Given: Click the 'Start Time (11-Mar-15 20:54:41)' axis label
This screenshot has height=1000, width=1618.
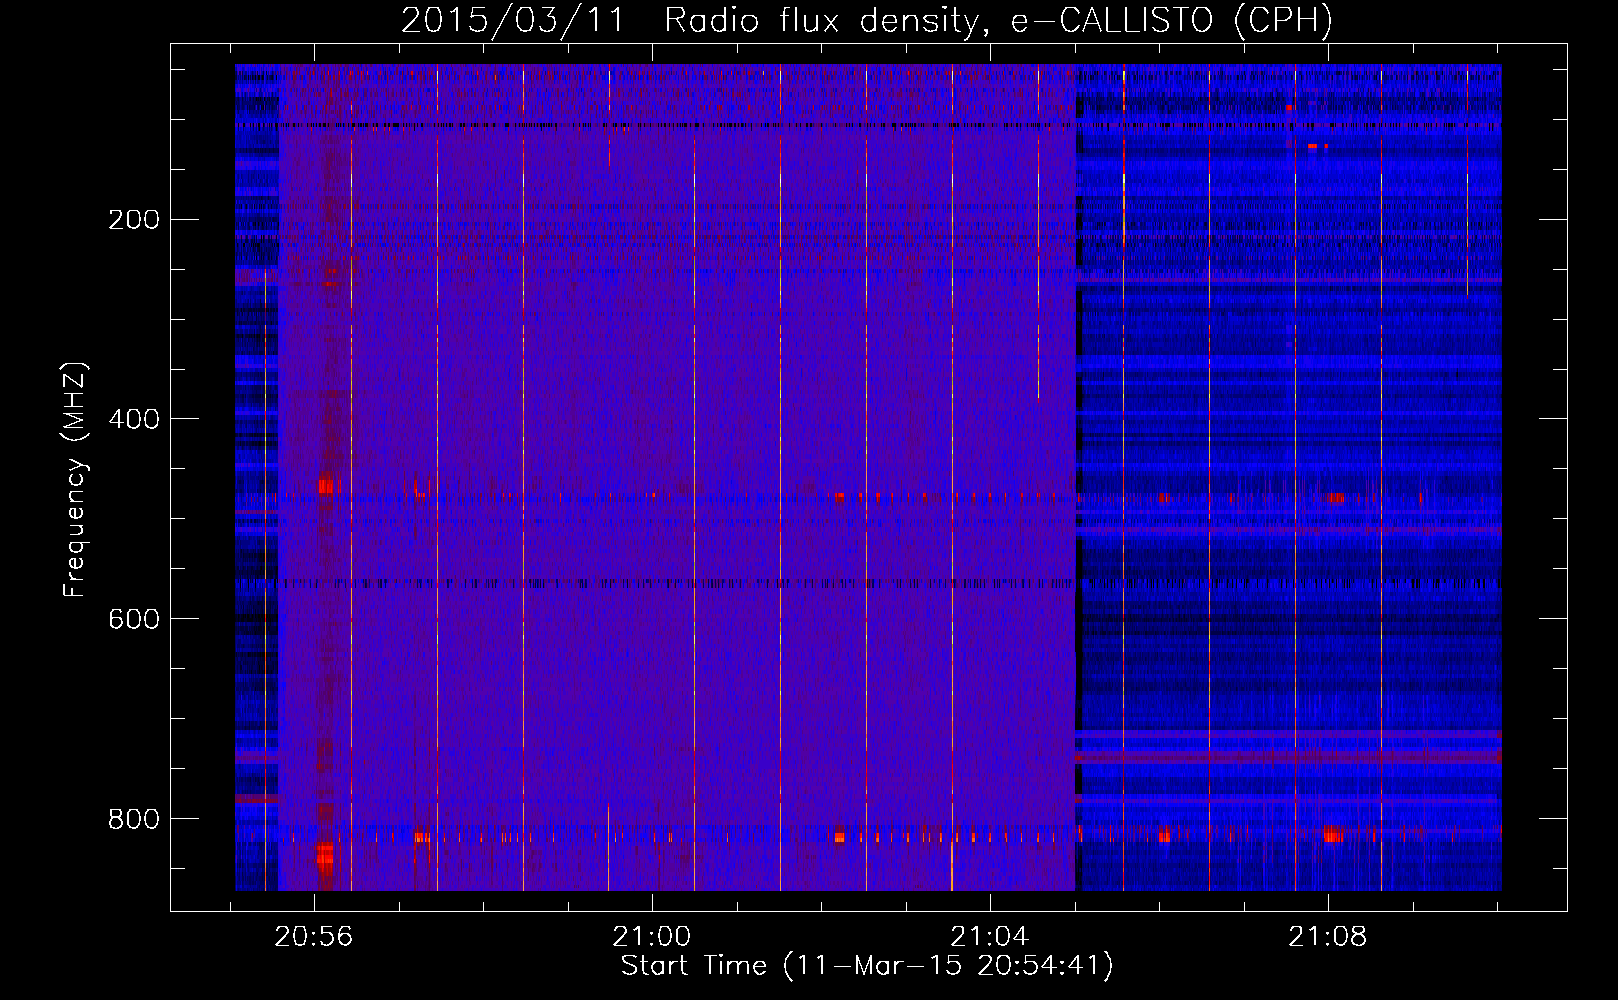Looking at the screenshot, I should click(x=867, y=966).
